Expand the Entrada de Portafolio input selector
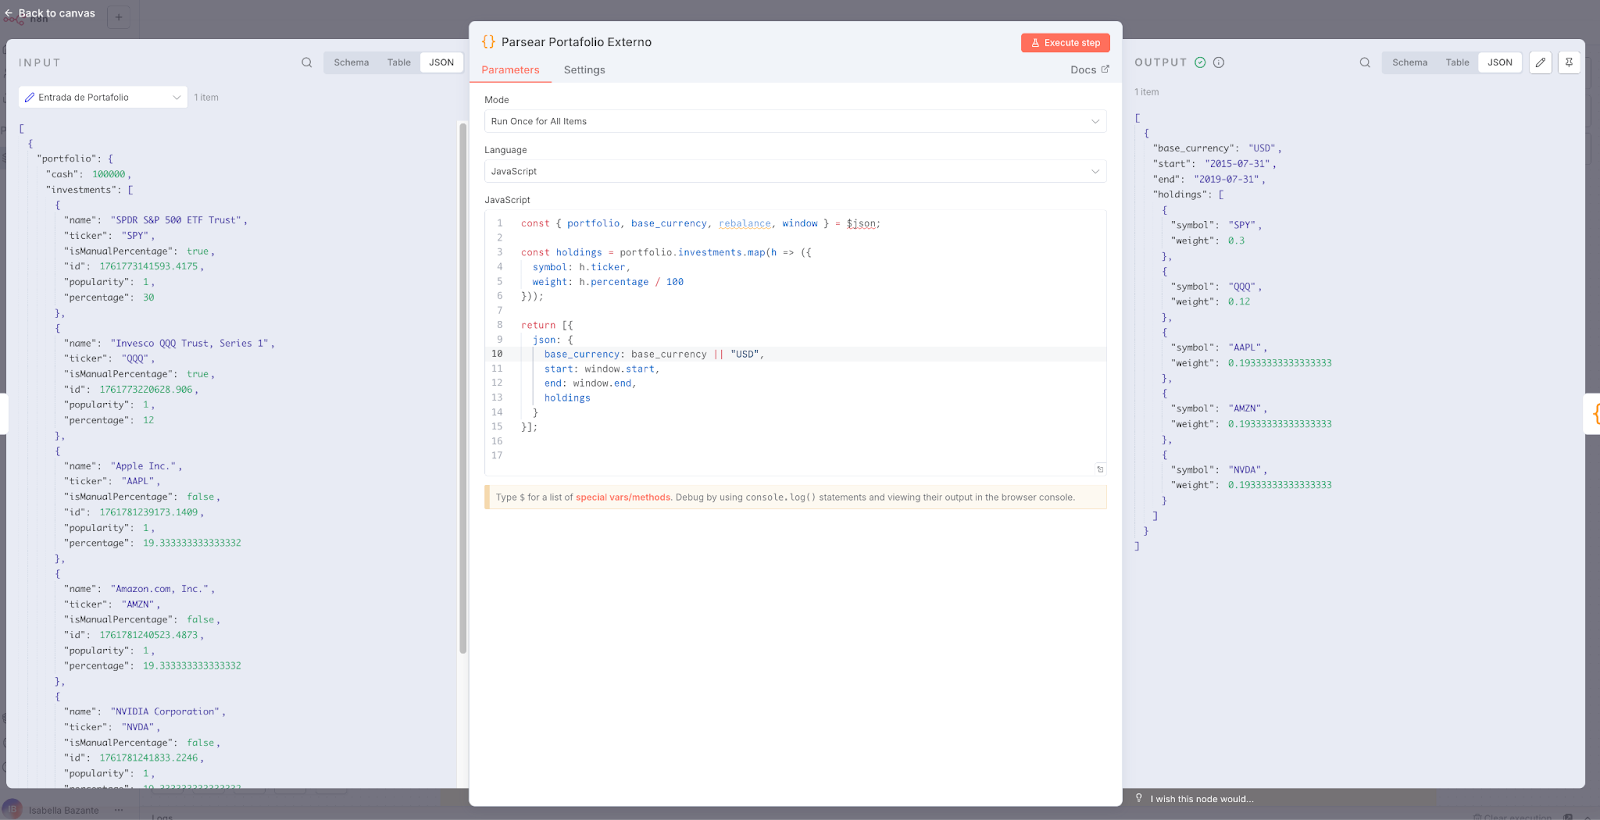This screenshot has width=1600, height=820. (x=103, y=97)
